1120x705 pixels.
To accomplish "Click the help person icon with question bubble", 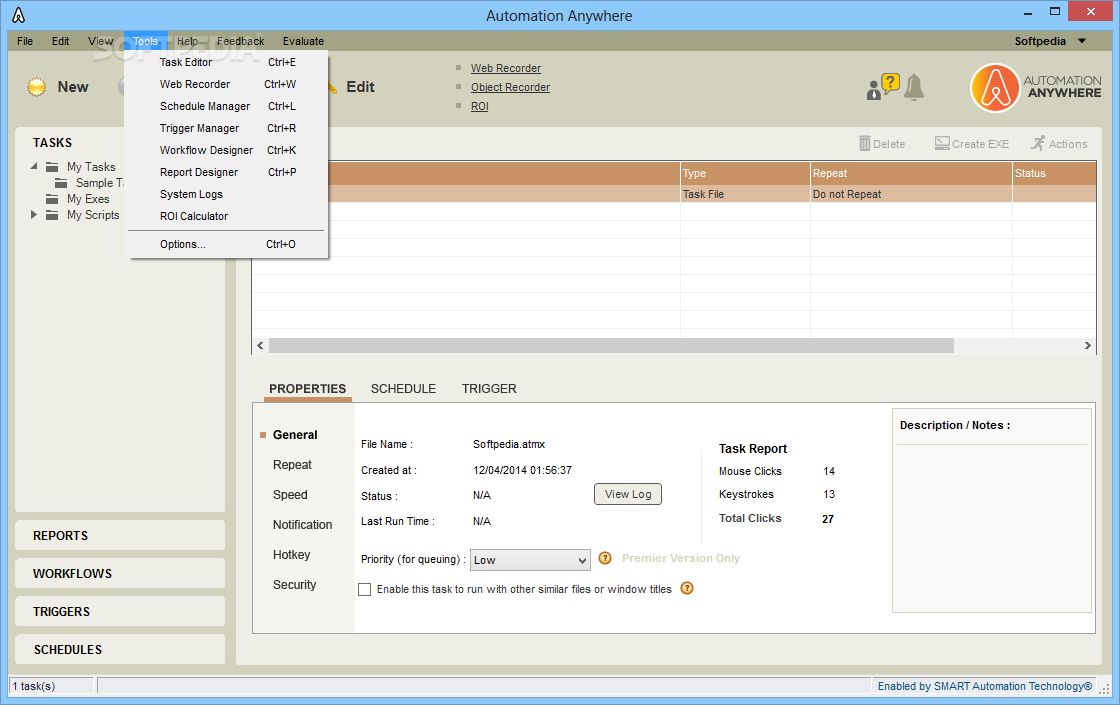I will point(883,86).
